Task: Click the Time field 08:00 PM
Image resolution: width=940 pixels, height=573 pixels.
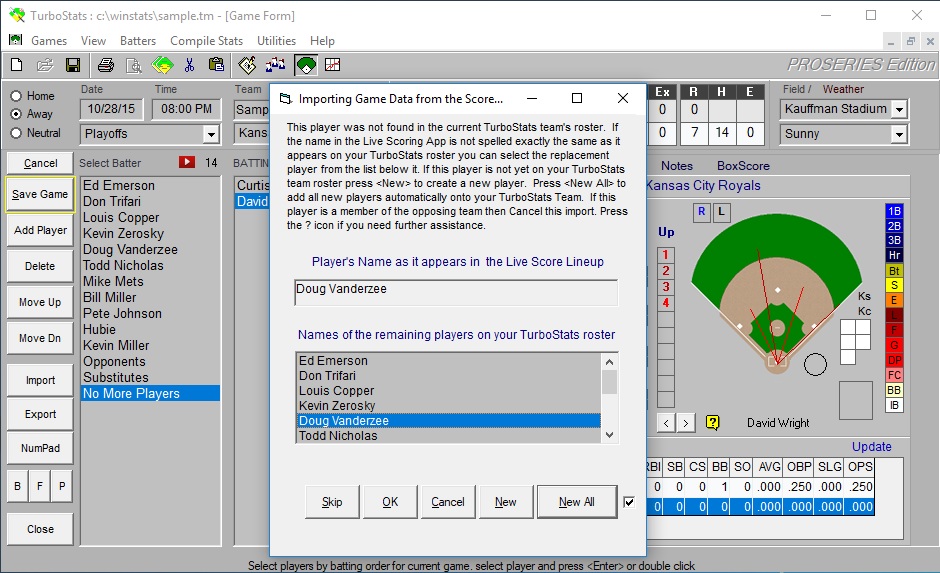Action: pyautogui.click(x=186, y=109)
